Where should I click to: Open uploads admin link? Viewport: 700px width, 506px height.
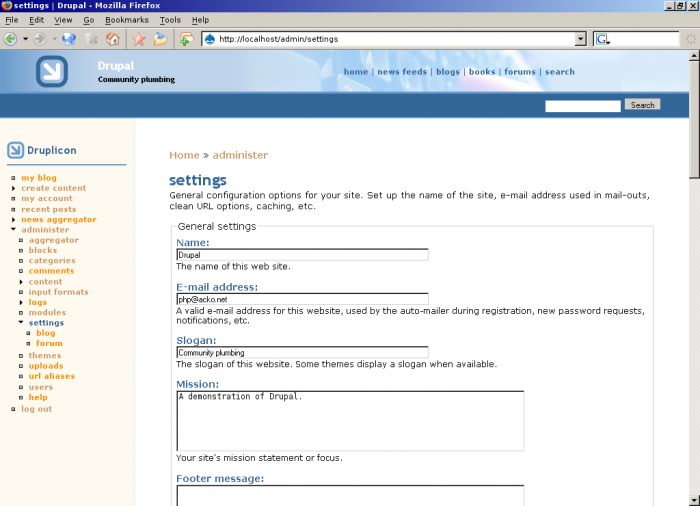[x=46, y=366]
